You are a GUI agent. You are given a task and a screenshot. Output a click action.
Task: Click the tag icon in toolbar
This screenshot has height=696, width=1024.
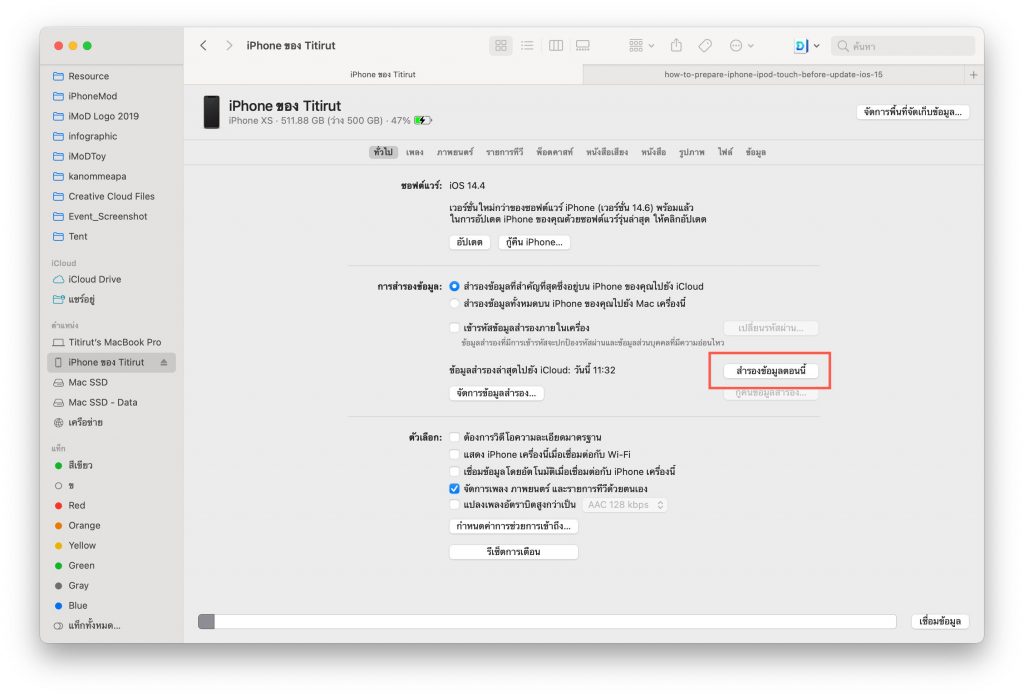click(x=705, y=46)
